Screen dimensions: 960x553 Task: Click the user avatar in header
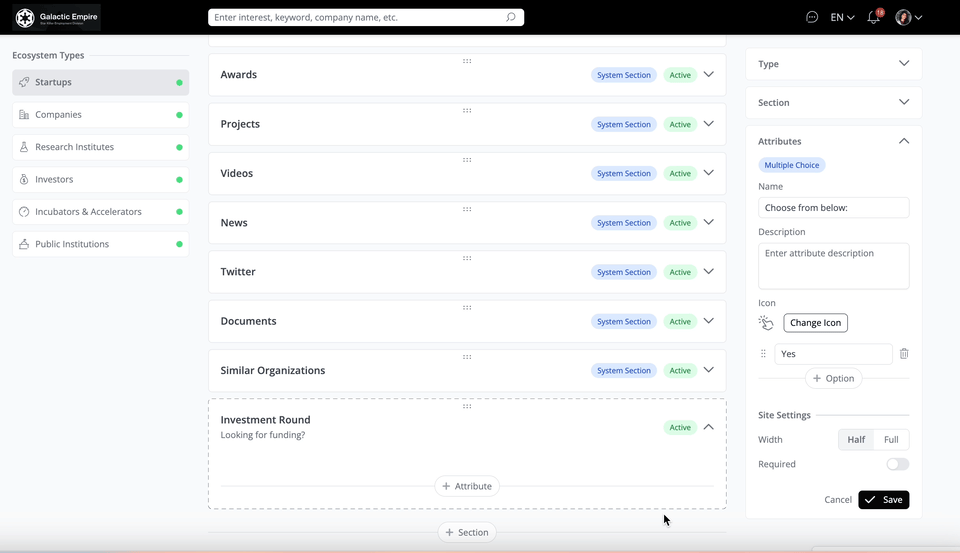click(904, 17)
